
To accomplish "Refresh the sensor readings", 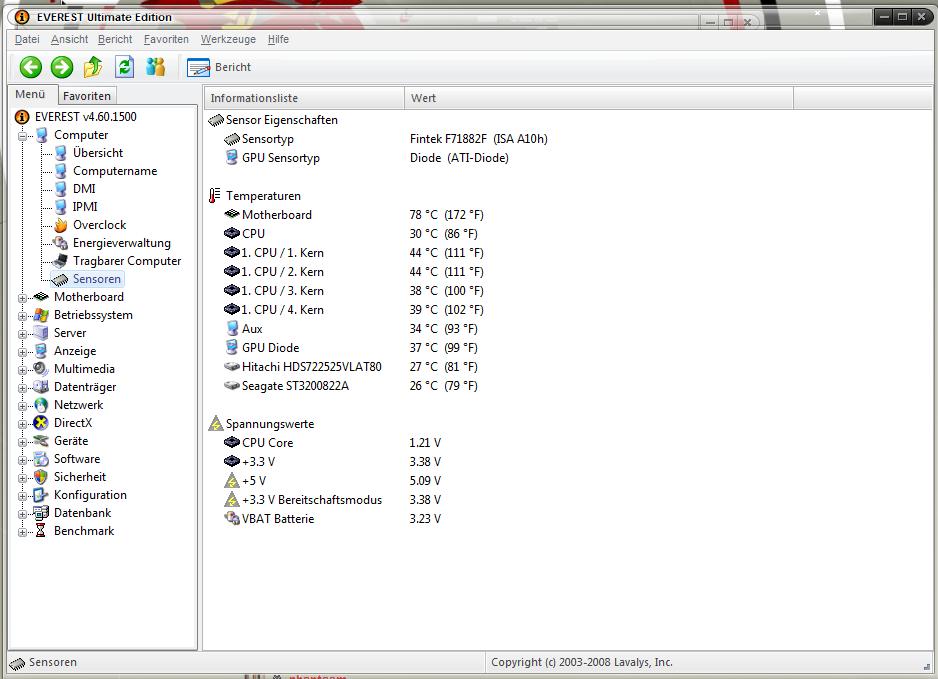I will tap(124, 66).
